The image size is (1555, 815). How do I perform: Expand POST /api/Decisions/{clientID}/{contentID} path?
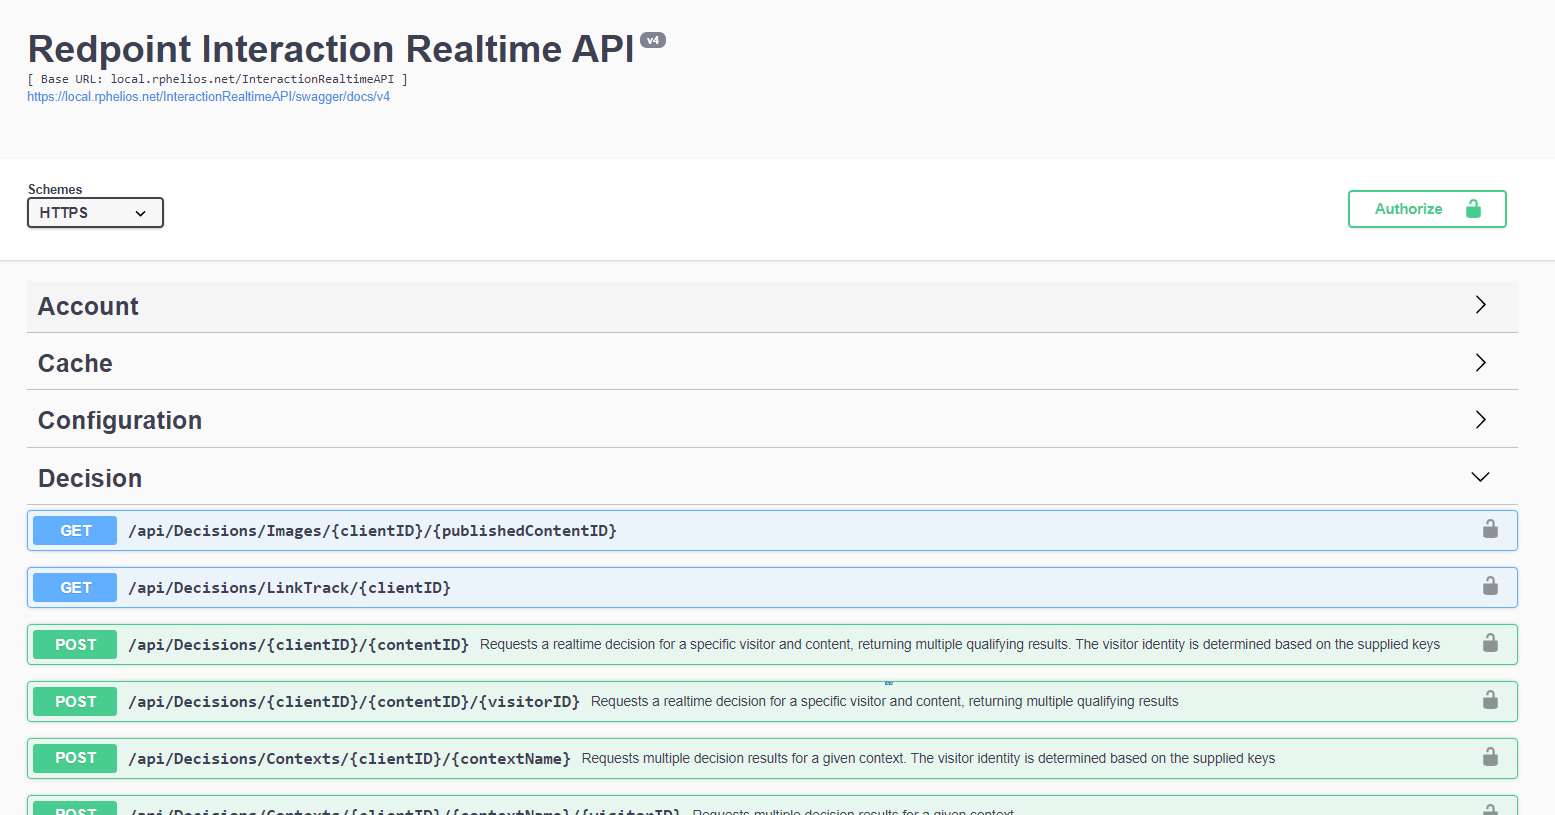[298, 645]
